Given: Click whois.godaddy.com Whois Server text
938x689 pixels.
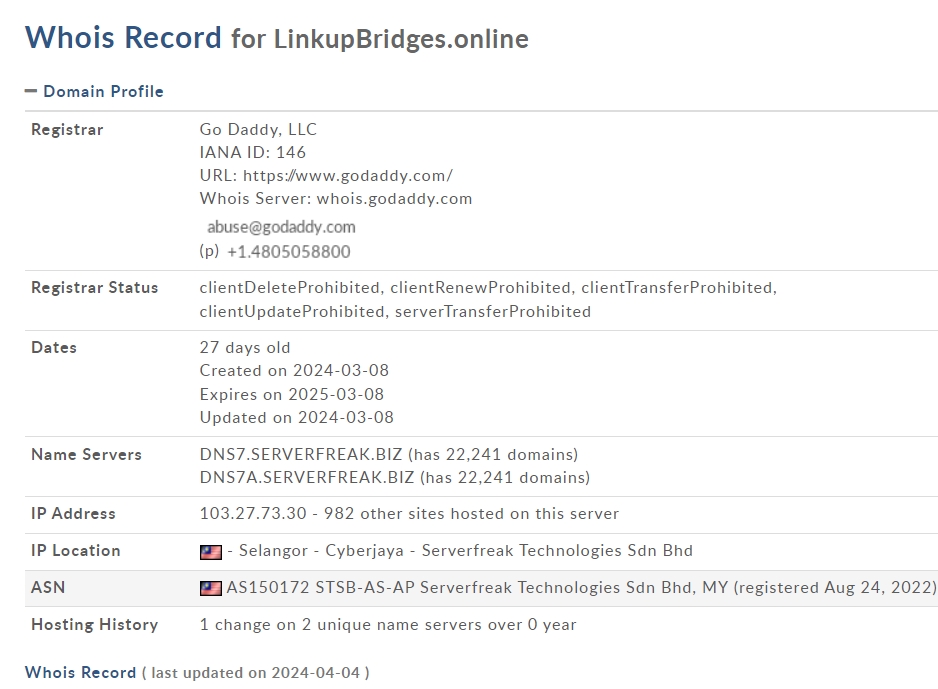Looking at the screenshot, I should click(x=394, y=199).
